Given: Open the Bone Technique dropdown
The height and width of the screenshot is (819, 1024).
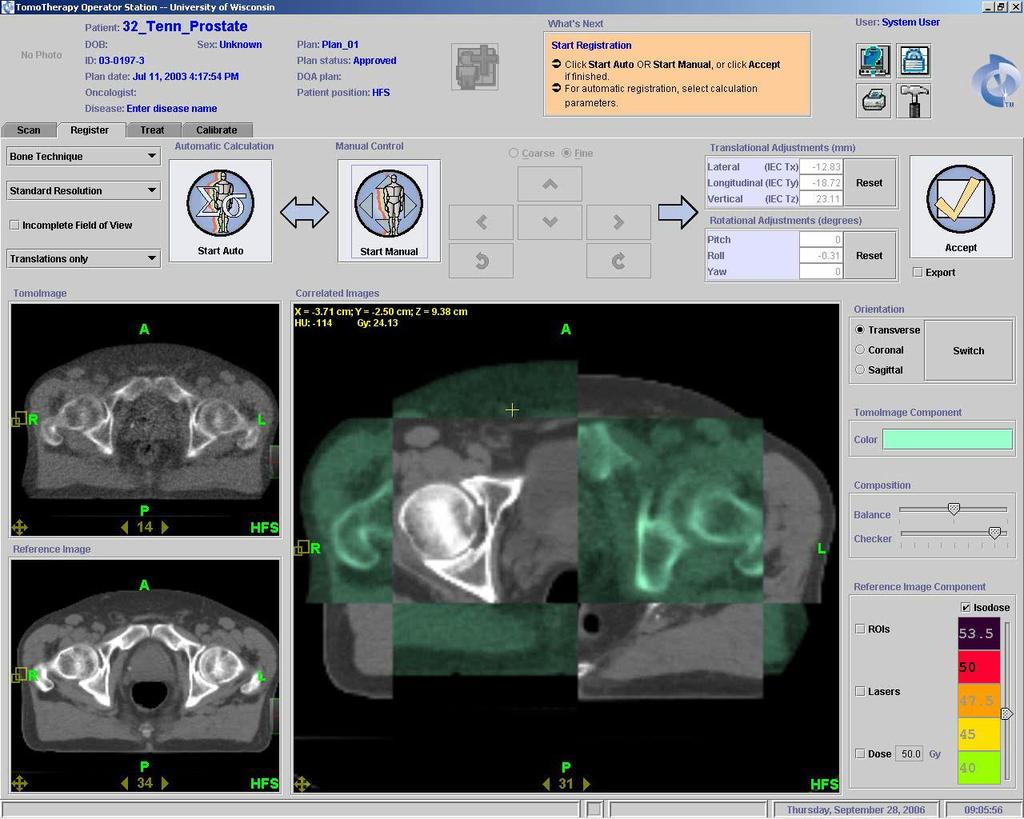Looking at the screenshot, I should [x=83, y=156].
